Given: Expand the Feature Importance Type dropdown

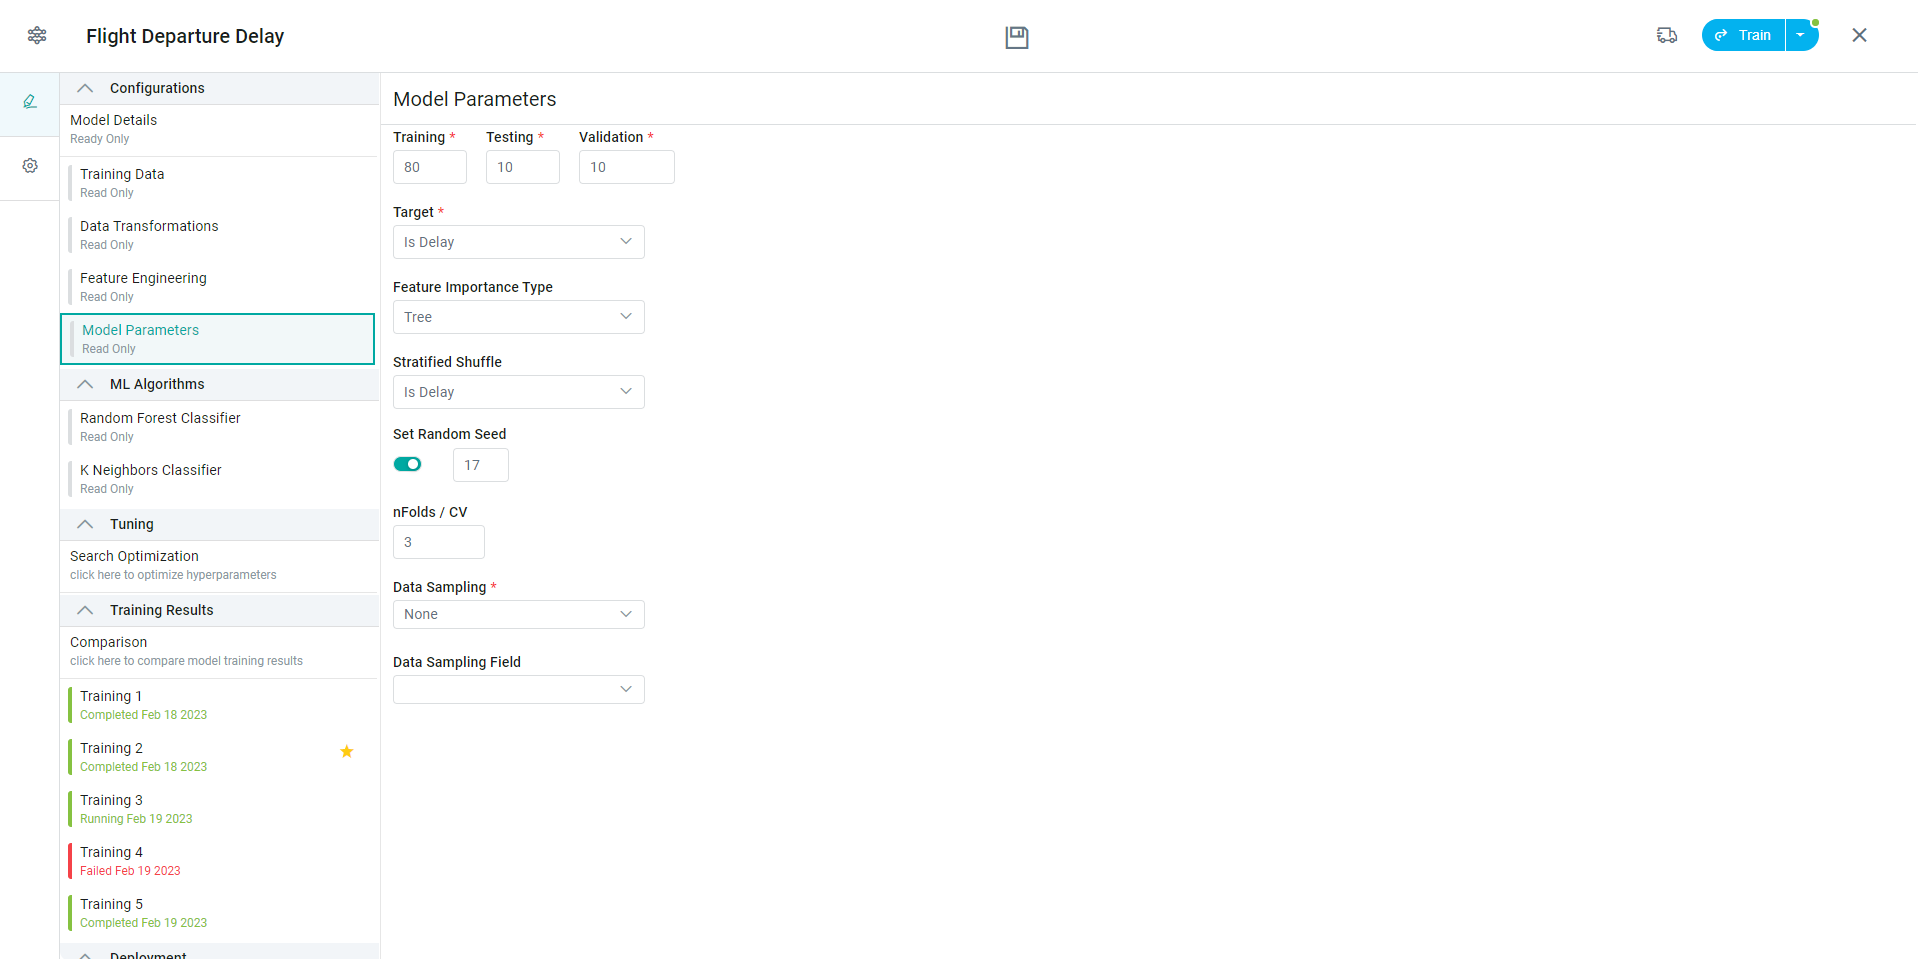Looking at the screenshot, I should tap(518, 317).
